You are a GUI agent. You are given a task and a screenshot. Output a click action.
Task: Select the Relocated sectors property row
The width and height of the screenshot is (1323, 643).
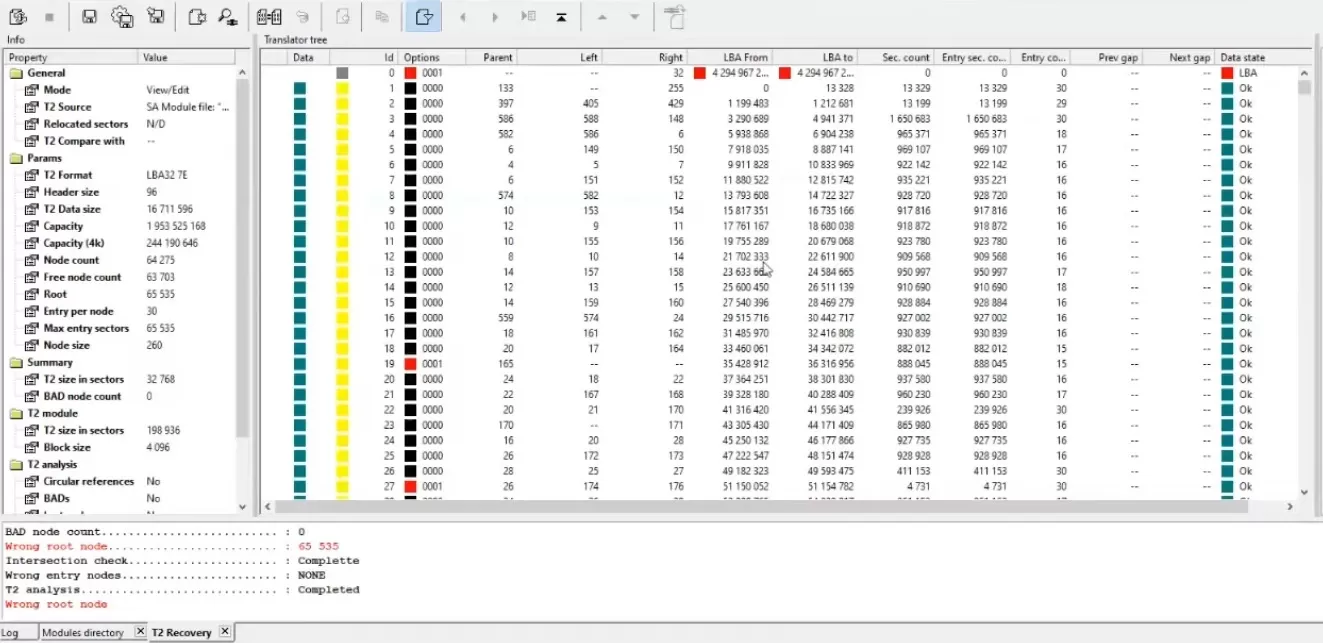tap(121, 124)
